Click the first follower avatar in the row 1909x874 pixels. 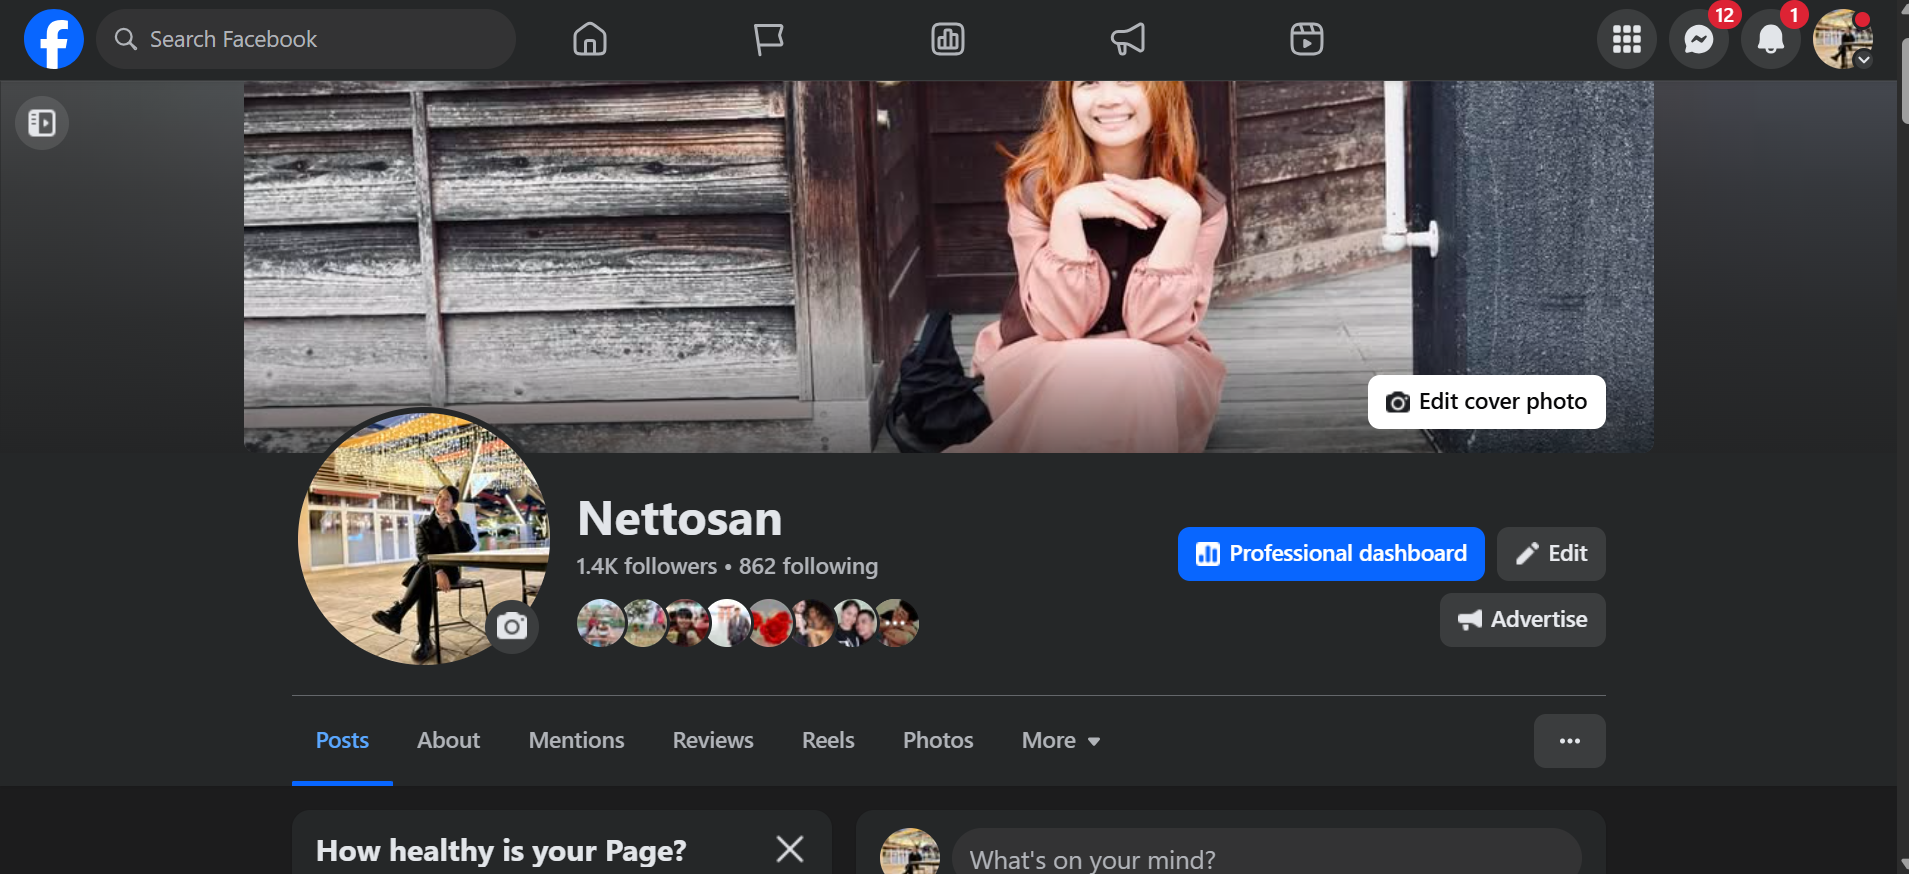601,623
